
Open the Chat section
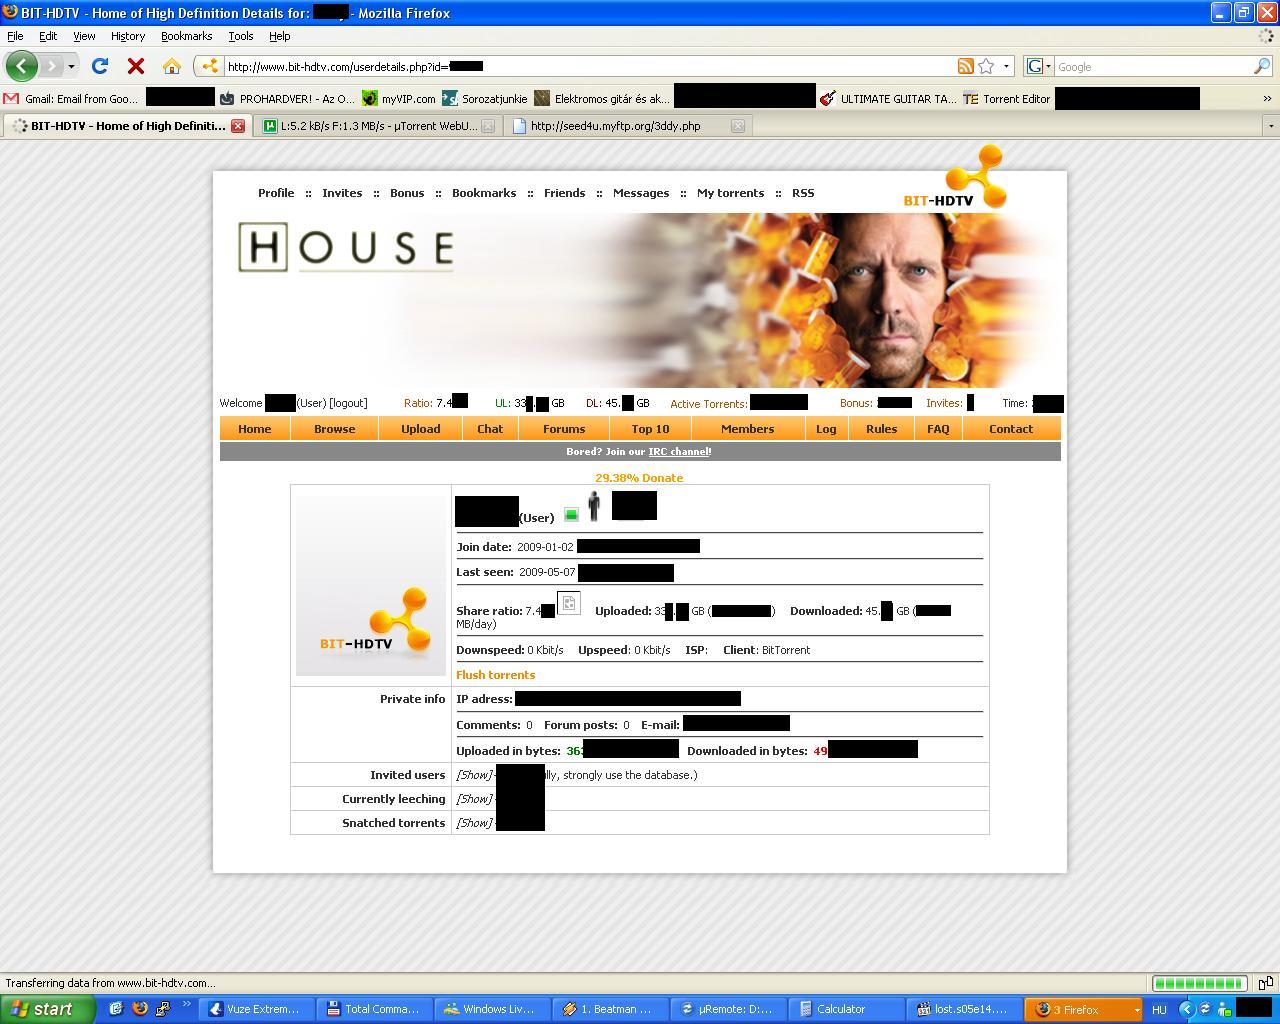tap(490, 429)
